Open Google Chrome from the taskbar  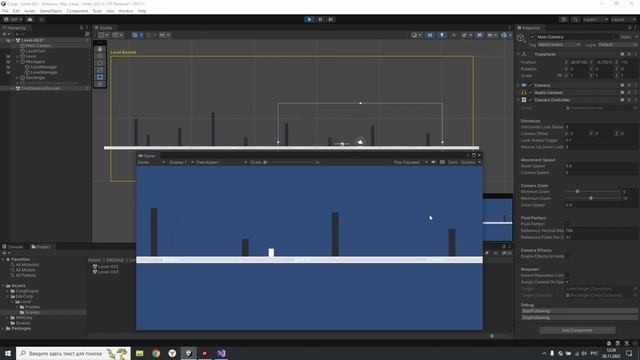pyautogui.click(x=156, y=353)
